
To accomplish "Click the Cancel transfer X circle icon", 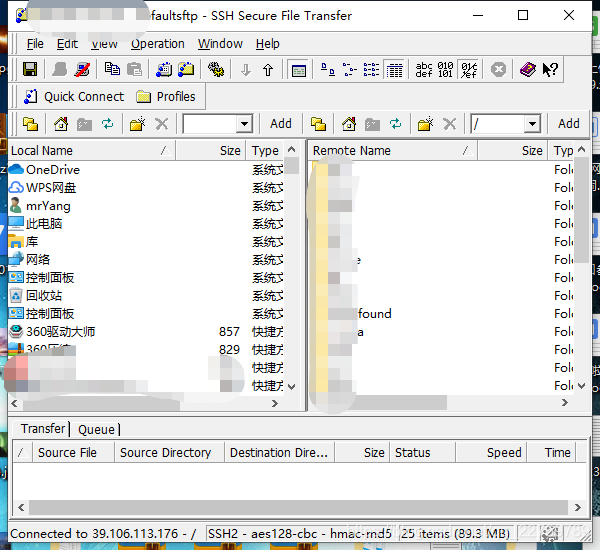I will [498, 70].
